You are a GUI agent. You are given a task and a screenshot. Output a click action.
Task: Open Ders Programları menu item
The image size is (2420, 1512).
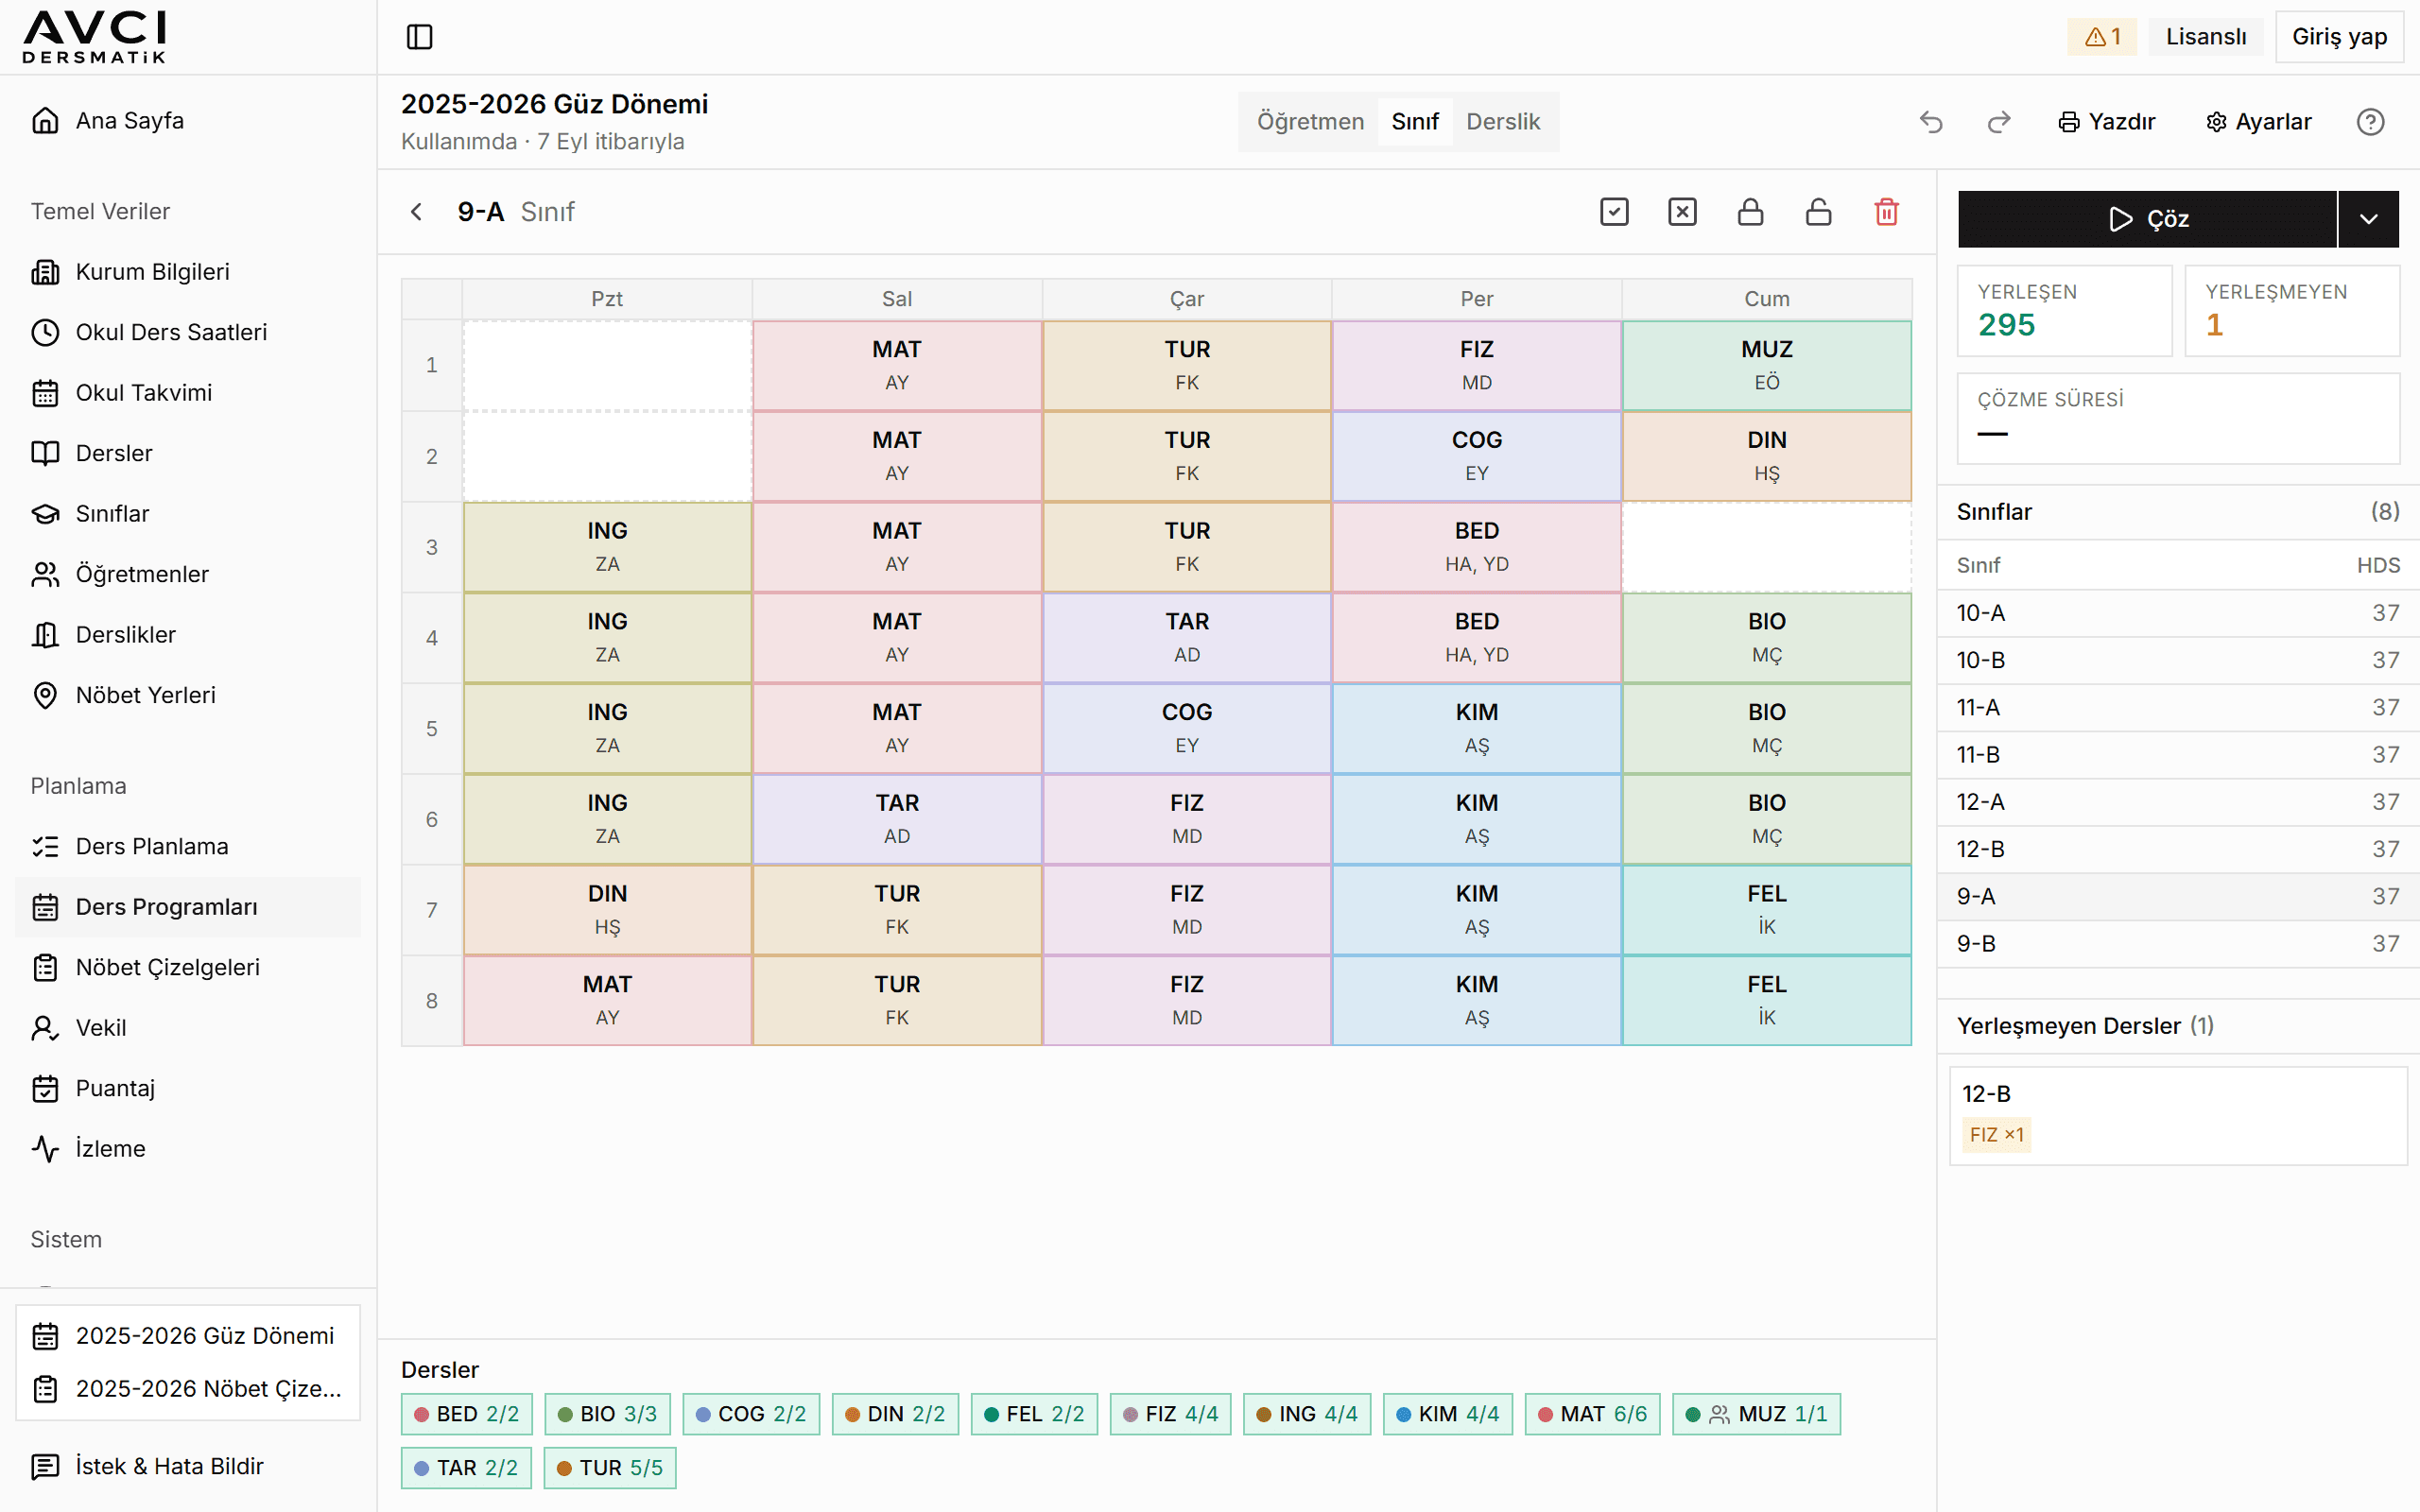(188, 907)
